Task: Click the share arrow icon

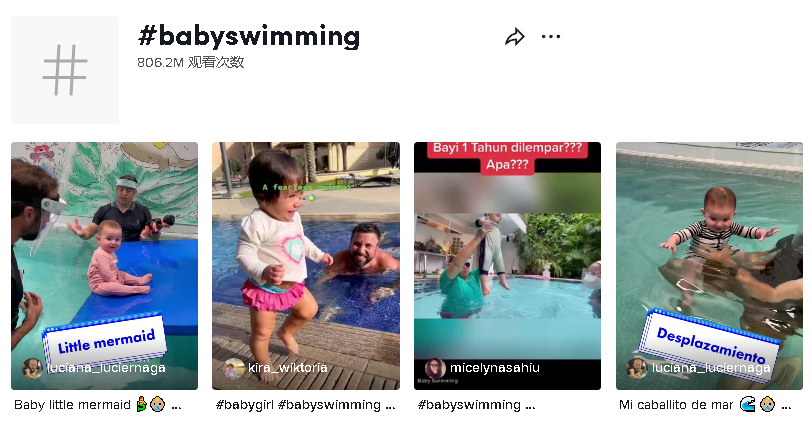Action: click(515, 37)
